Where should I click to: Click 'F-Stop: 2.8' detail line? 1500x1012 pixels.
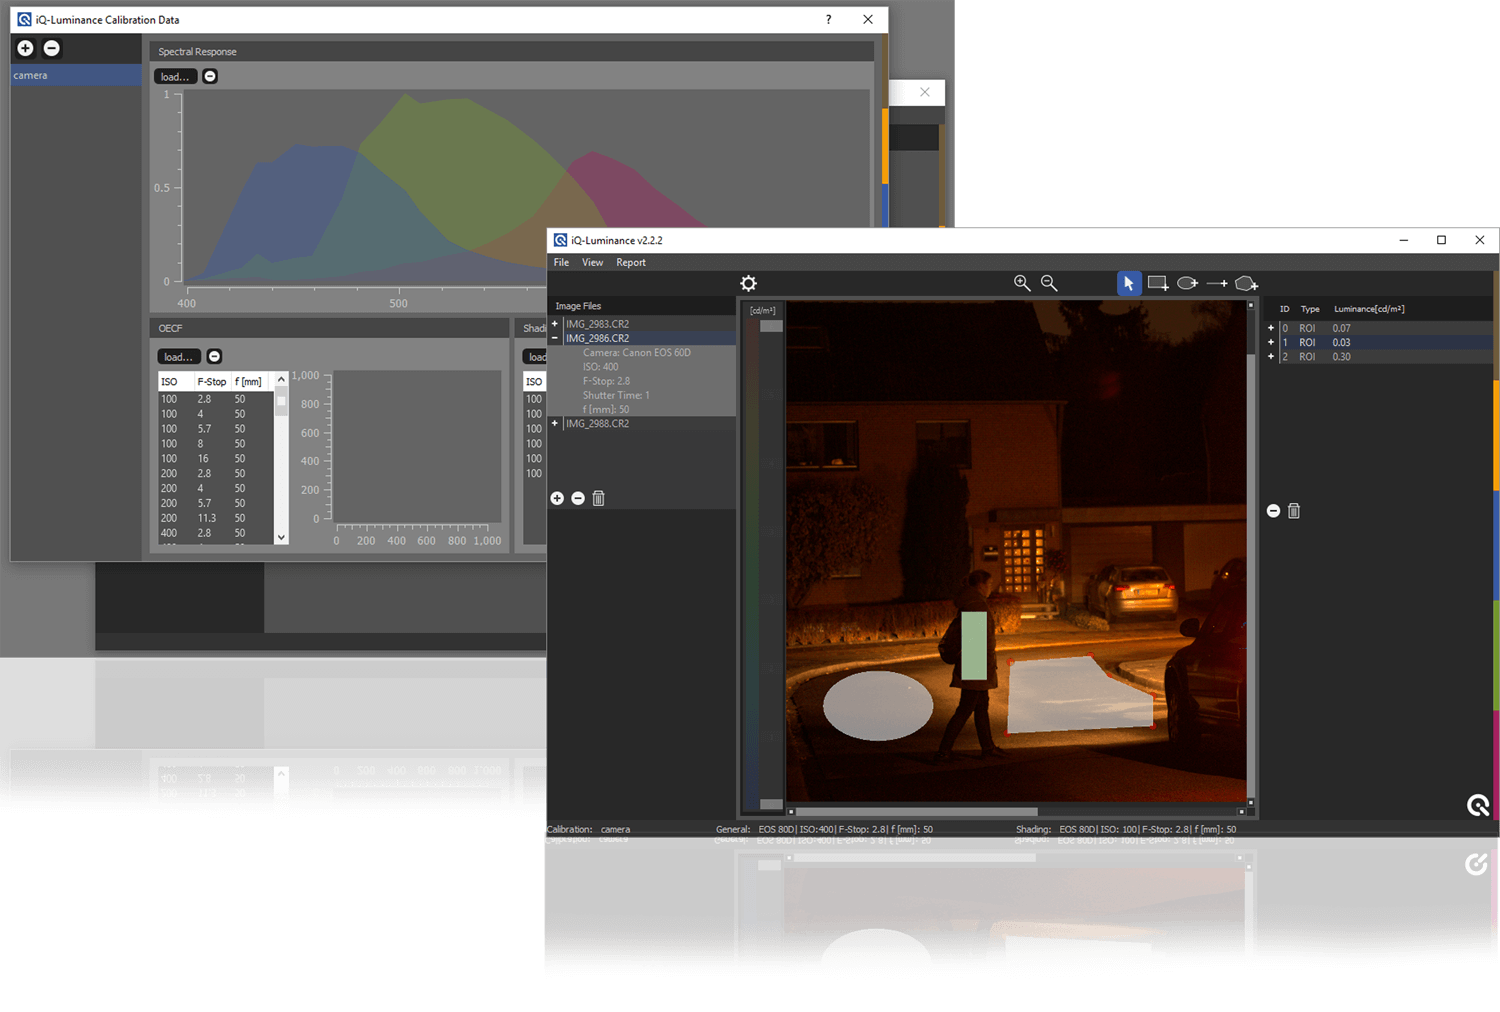tap(606, 381)
